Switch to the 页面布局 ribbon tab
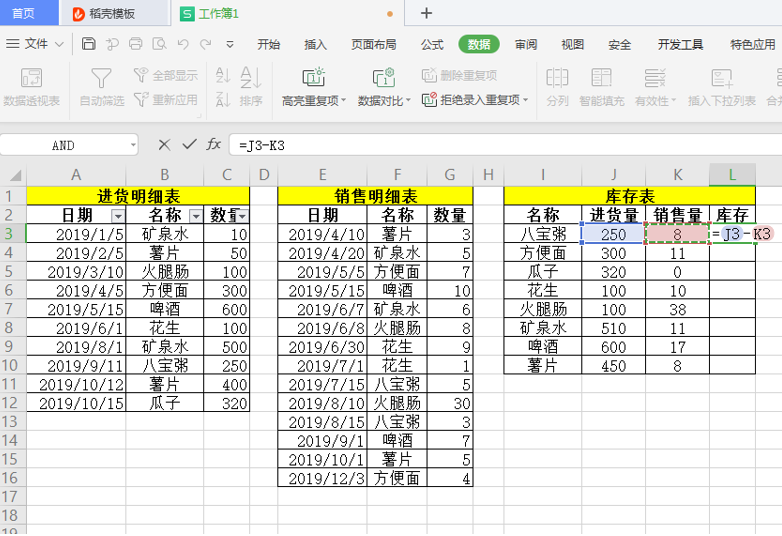Viewport: 782px width, 536px height. (374, 44)
